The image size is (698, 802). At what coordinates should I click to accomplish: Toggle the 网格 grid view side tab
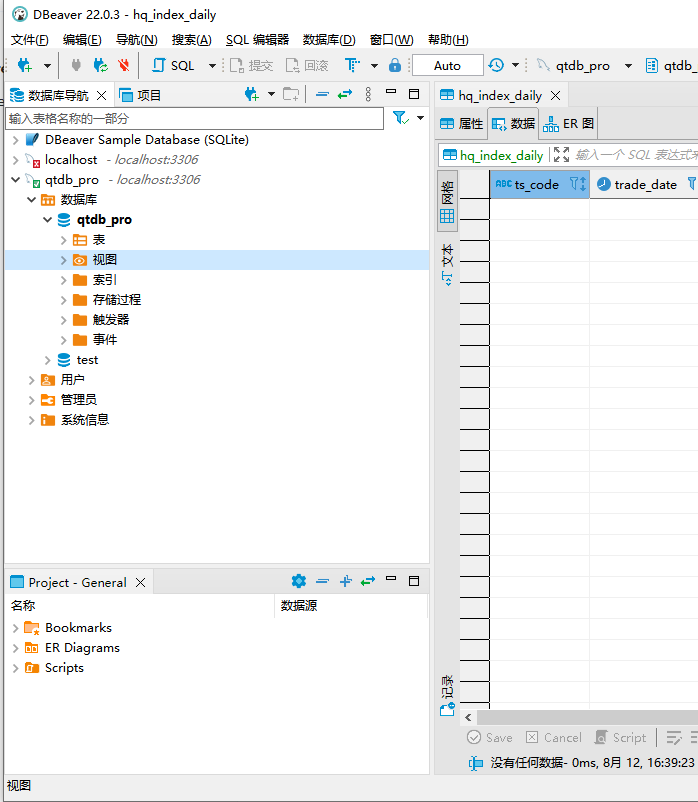coord(447,200)
